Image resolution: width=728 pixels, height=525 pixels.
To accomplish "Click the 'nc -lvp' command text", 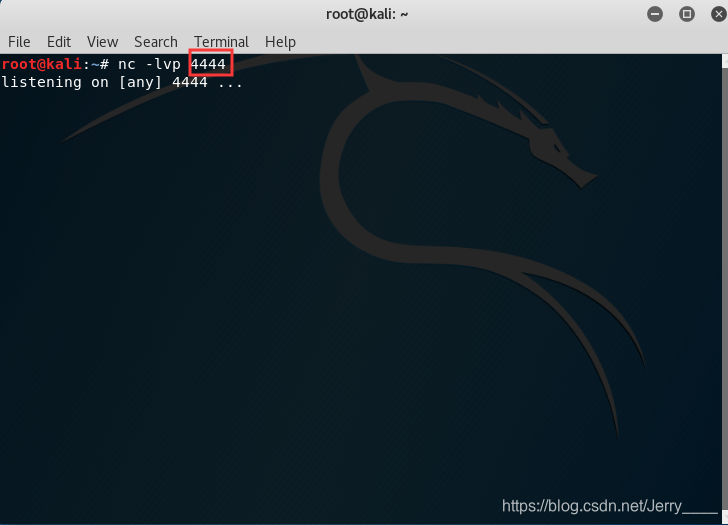I will click(x=149, y=64).
